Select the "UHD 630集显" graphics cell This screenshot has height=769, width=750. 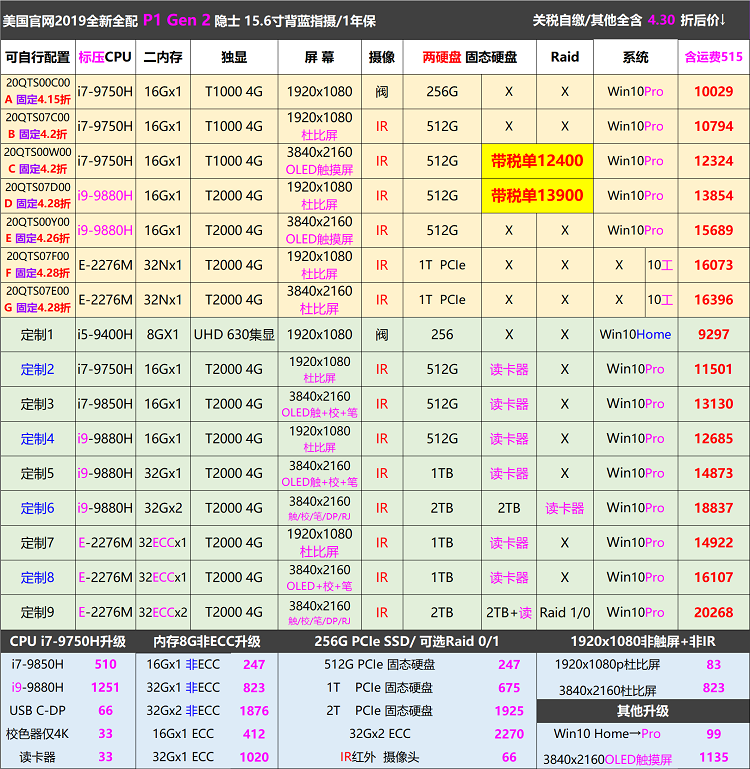233,335
